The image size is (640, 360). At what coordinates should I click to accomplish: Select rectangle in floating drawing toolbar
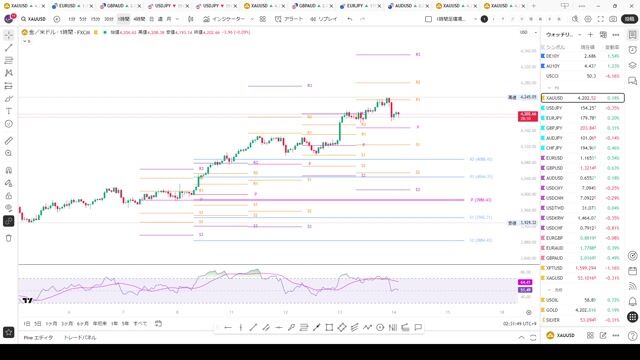click(329, 327)
